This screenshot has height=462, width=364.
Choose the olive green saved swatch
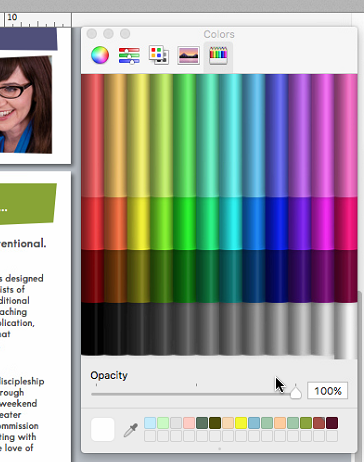coord(306,423)
